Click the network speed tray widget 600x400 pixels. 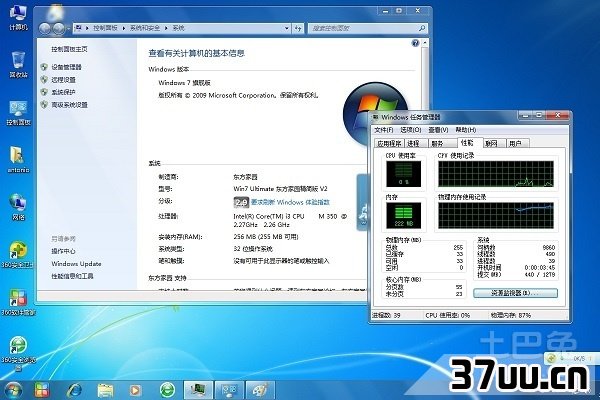tap(571, 358)
